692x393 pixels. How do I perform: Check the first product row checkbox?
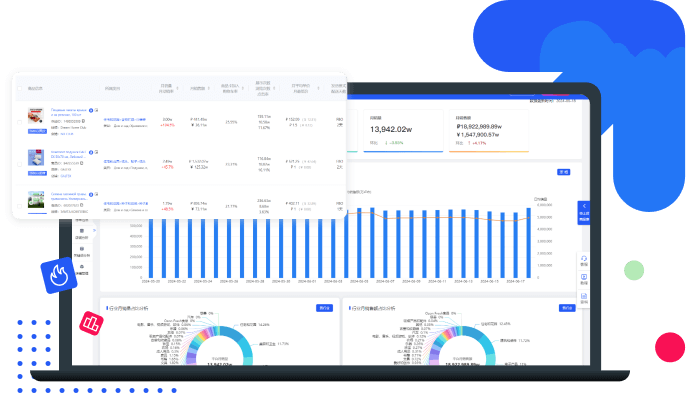[x=19, y=122]
